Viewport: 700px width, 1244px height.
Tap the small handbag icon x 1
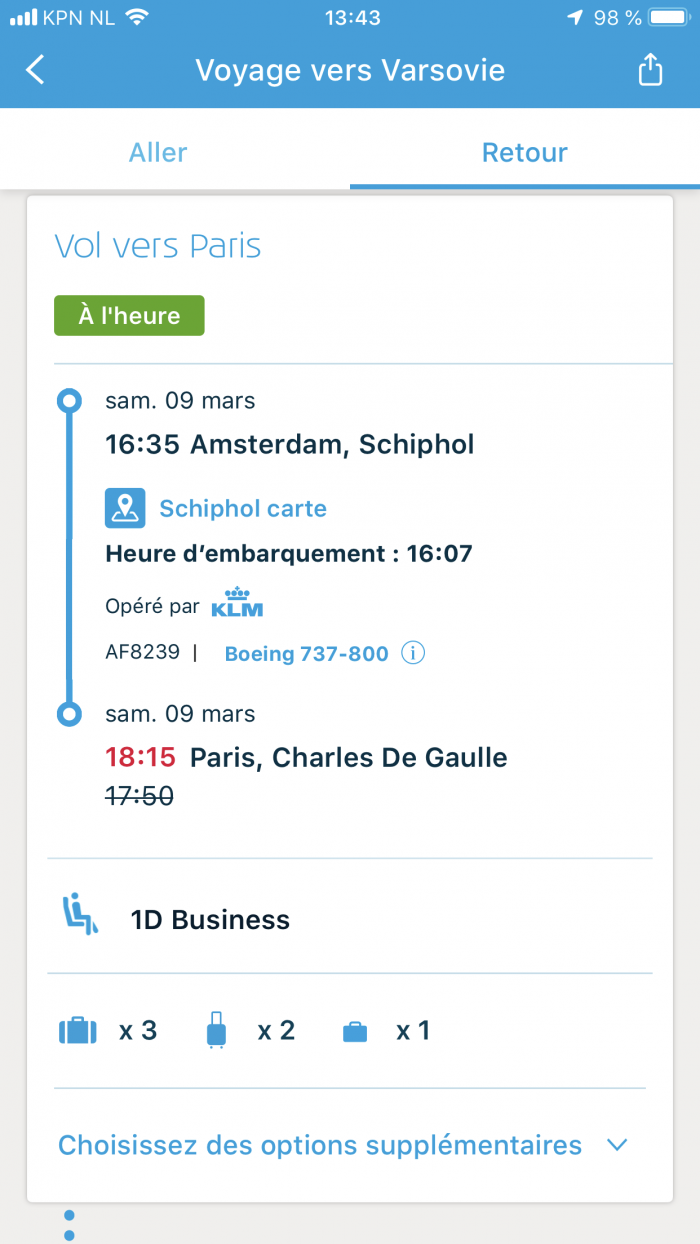[355, 1032]
